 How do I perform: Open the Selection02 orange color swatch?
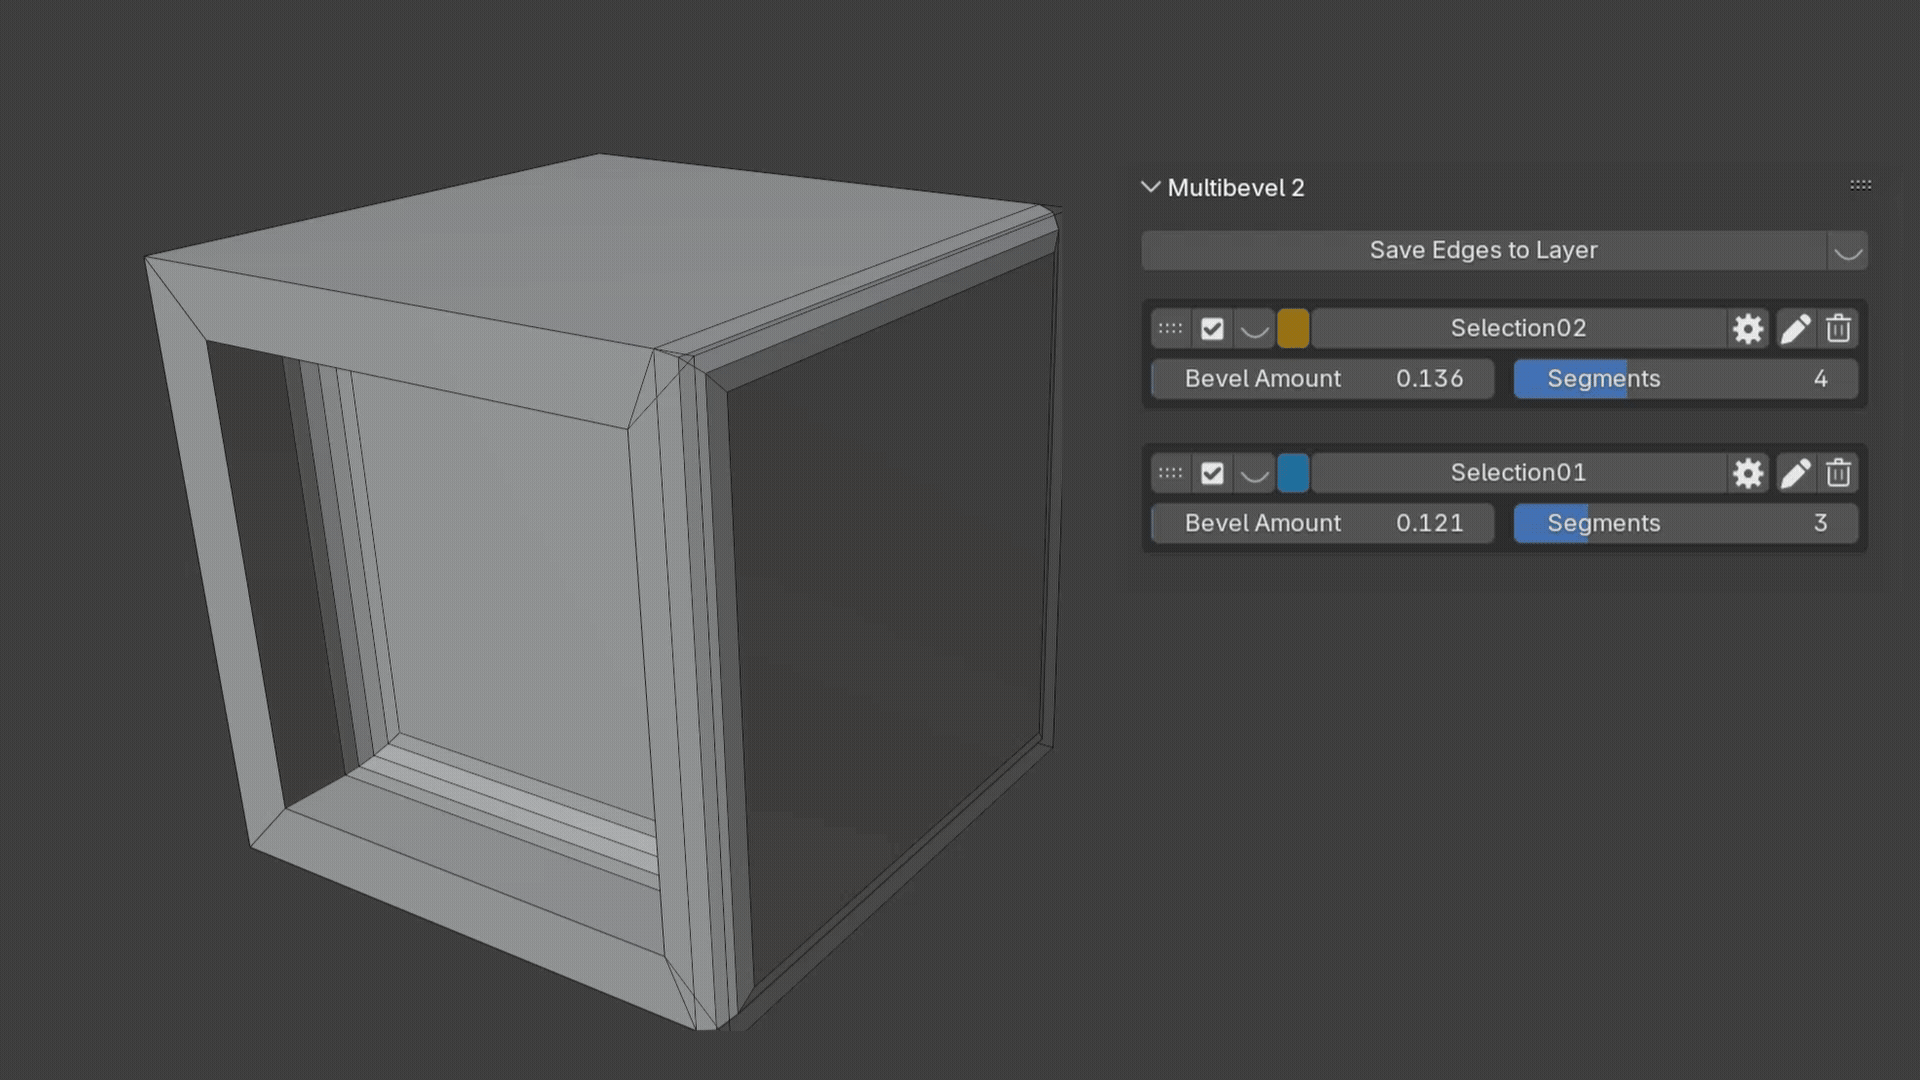(x=1293, y=328)
